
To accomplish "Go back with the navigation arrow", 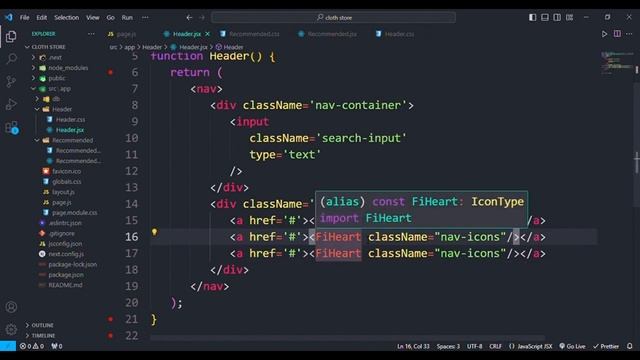I will click(x=189, y=18).
